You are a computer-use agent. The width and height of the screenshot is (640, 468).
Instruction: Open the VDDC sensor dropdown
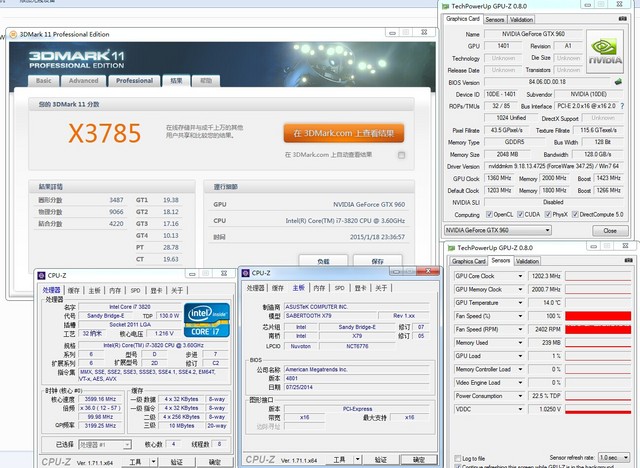(x=520, y=409)
